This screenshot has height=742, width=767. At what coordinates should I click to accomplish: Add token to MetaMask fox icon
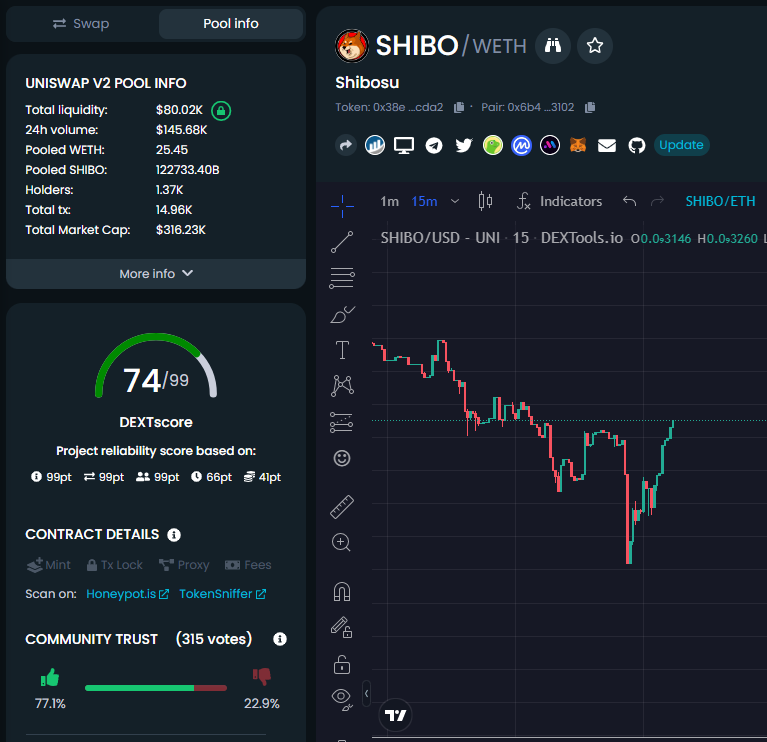tap(578, 145)
